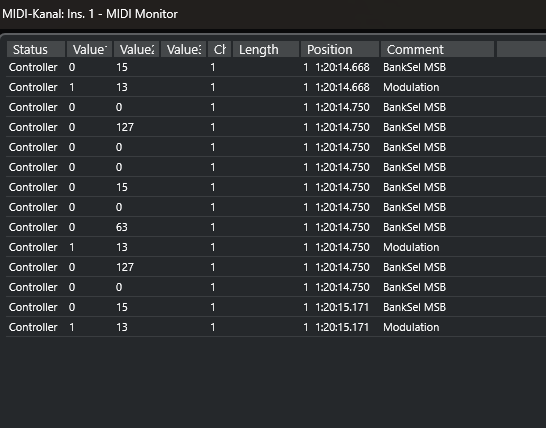Select first Controller row with value 15
This screenshot has width=546, height=428.
(x=276, y=67)
